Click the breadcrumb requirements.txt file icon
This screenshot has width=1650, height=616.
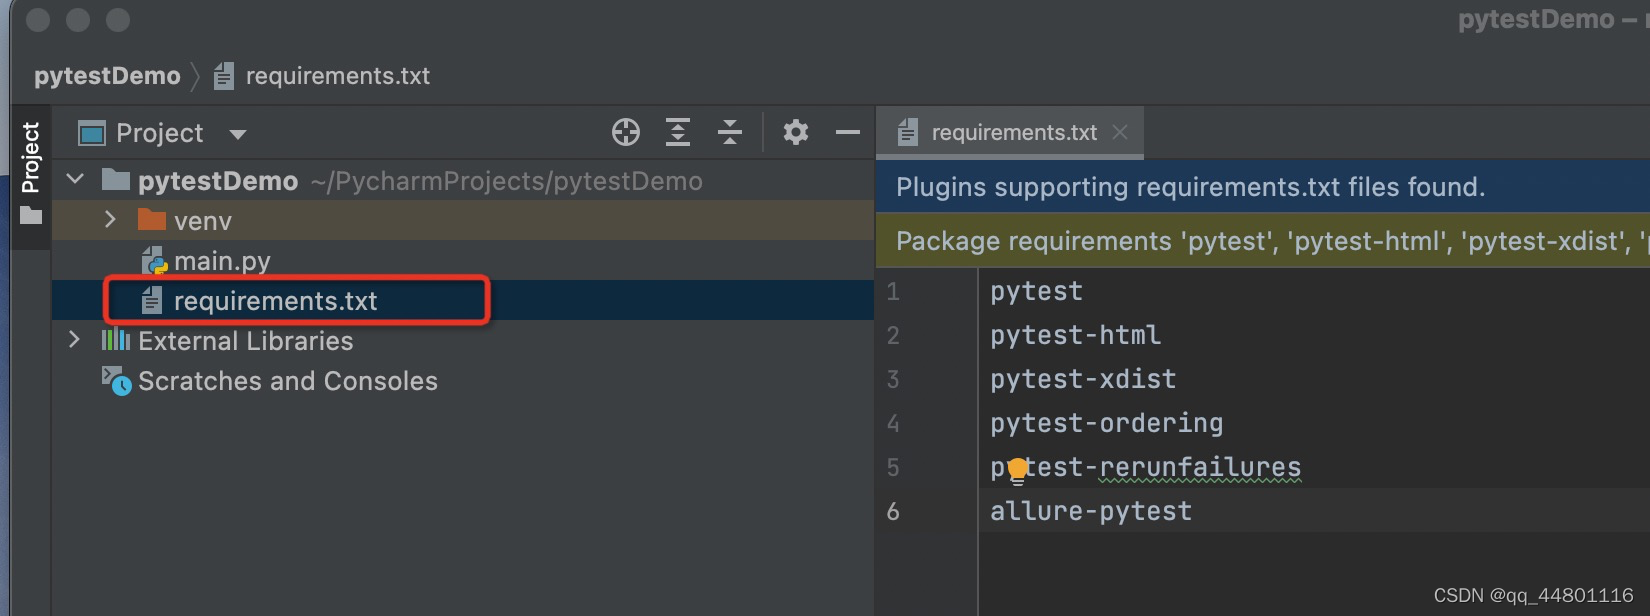(224, 76)
